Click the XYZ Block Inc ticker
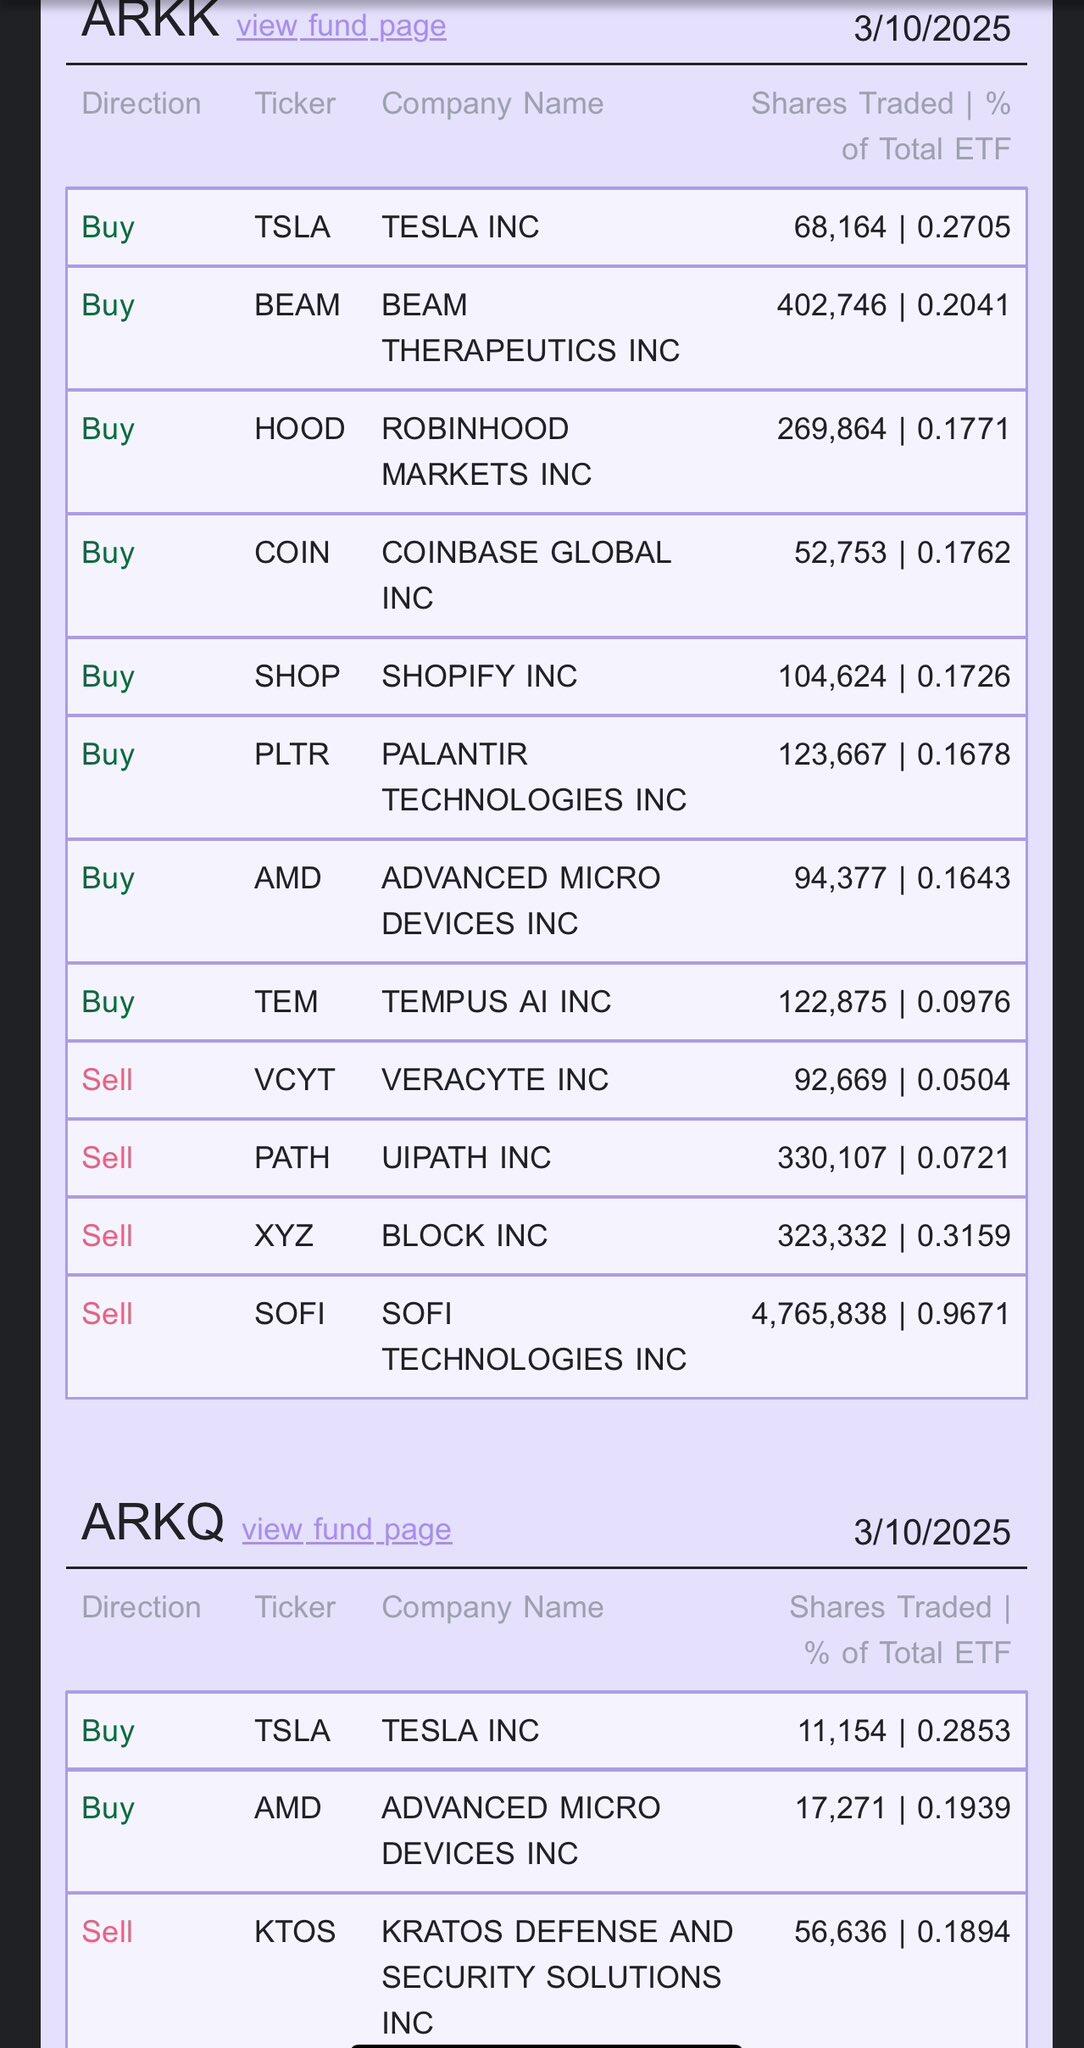The image size is (1084, 2048). pos(284,1236)
